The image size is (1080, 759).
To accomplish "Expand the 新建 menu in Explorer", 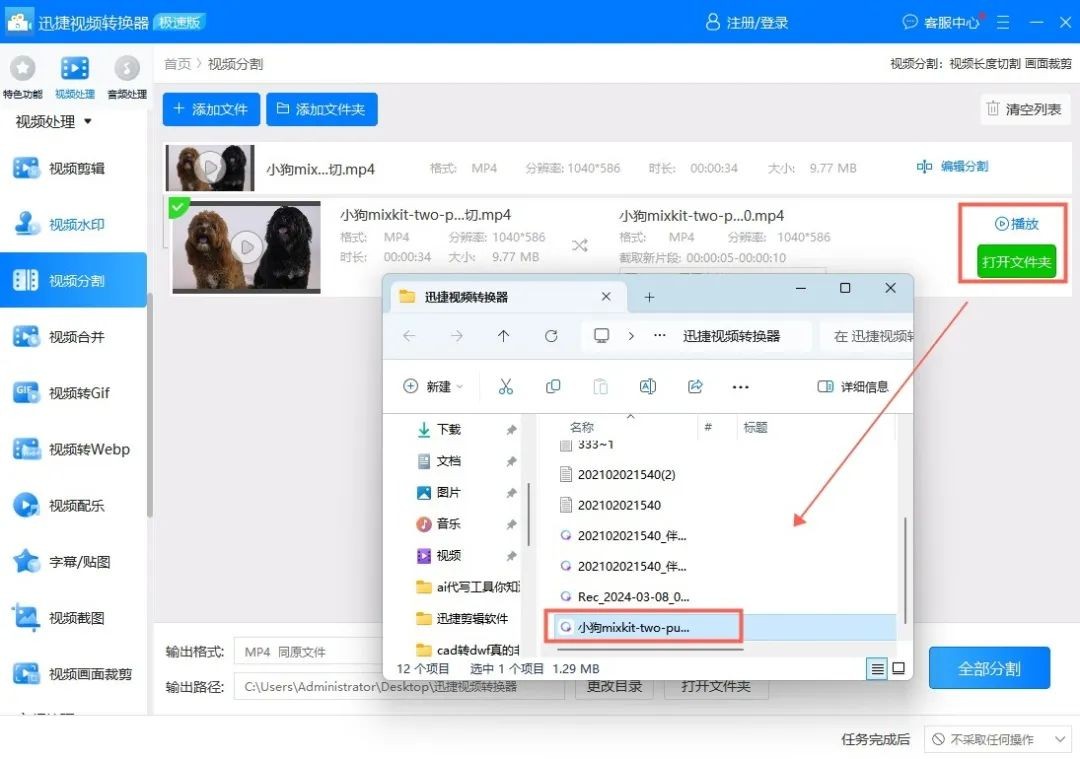I will tap(433, 387).
